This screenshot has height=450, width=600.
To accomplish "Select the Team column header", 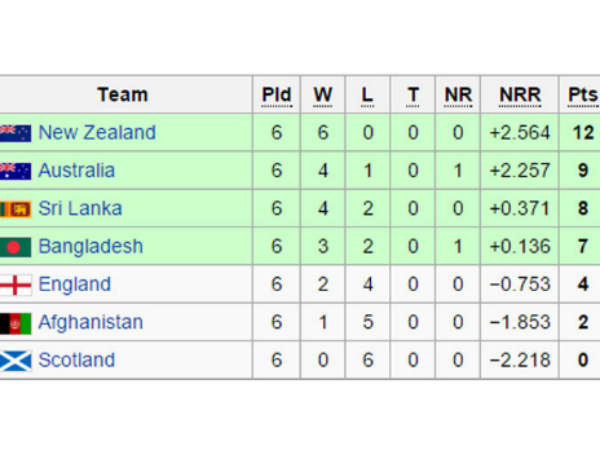I will 123,95.
